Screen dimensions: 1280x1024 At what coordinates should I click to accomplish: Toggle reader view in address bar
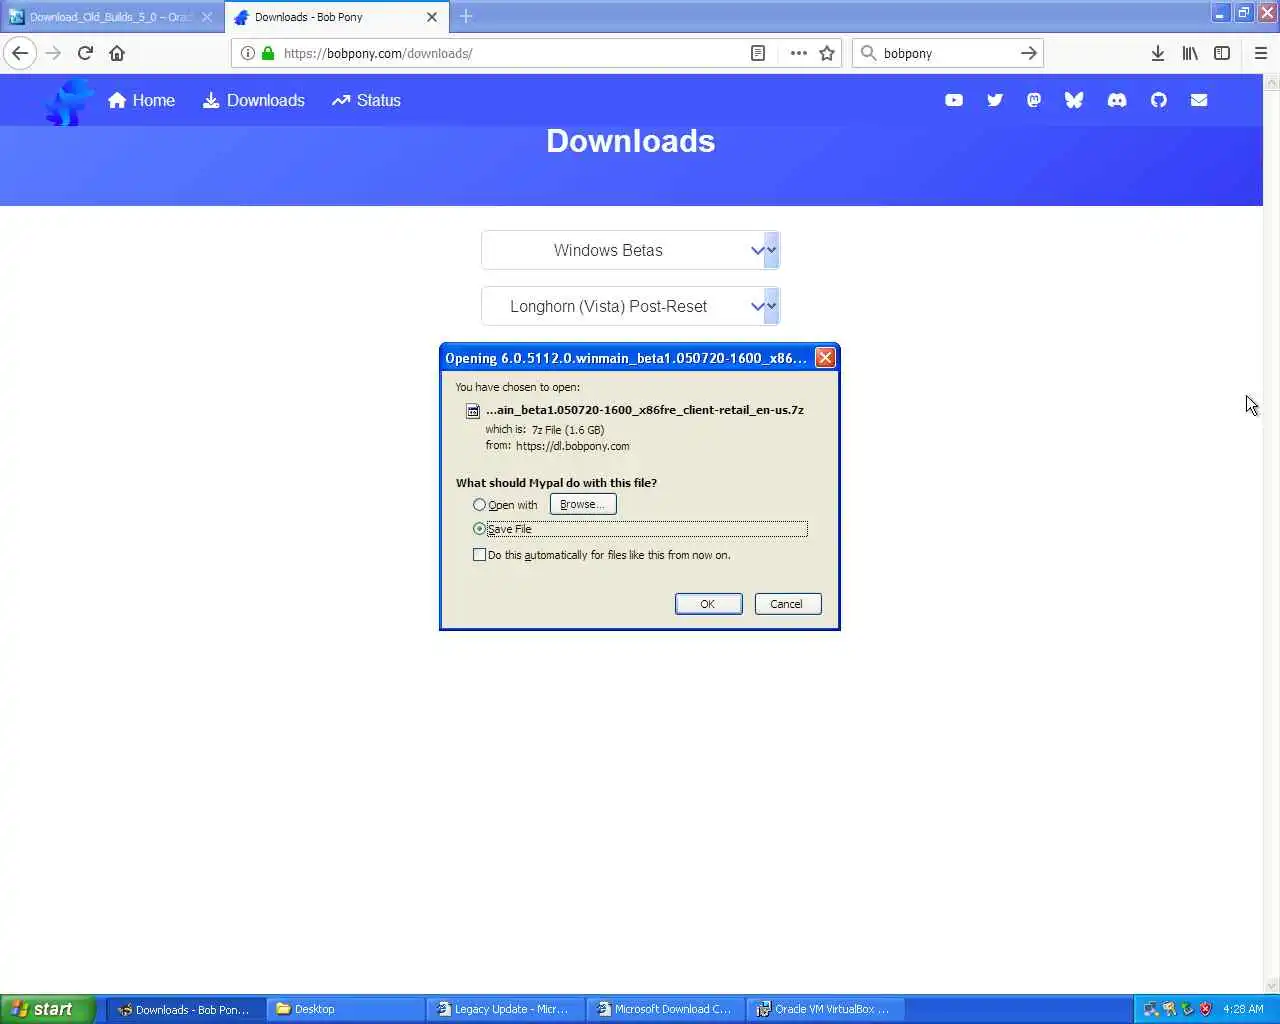pos(758,53)
